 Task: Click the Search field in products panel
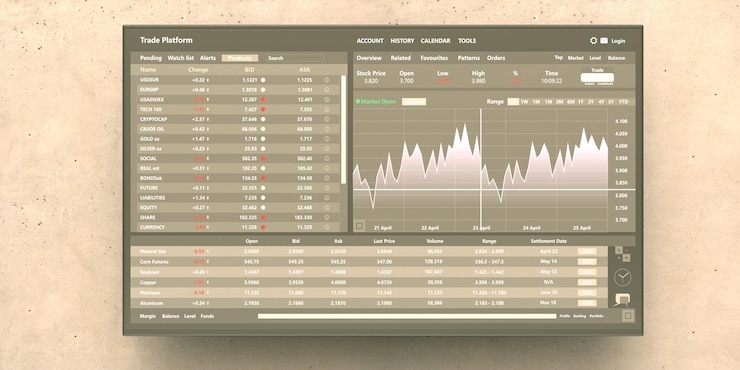(x=295, y=58)
